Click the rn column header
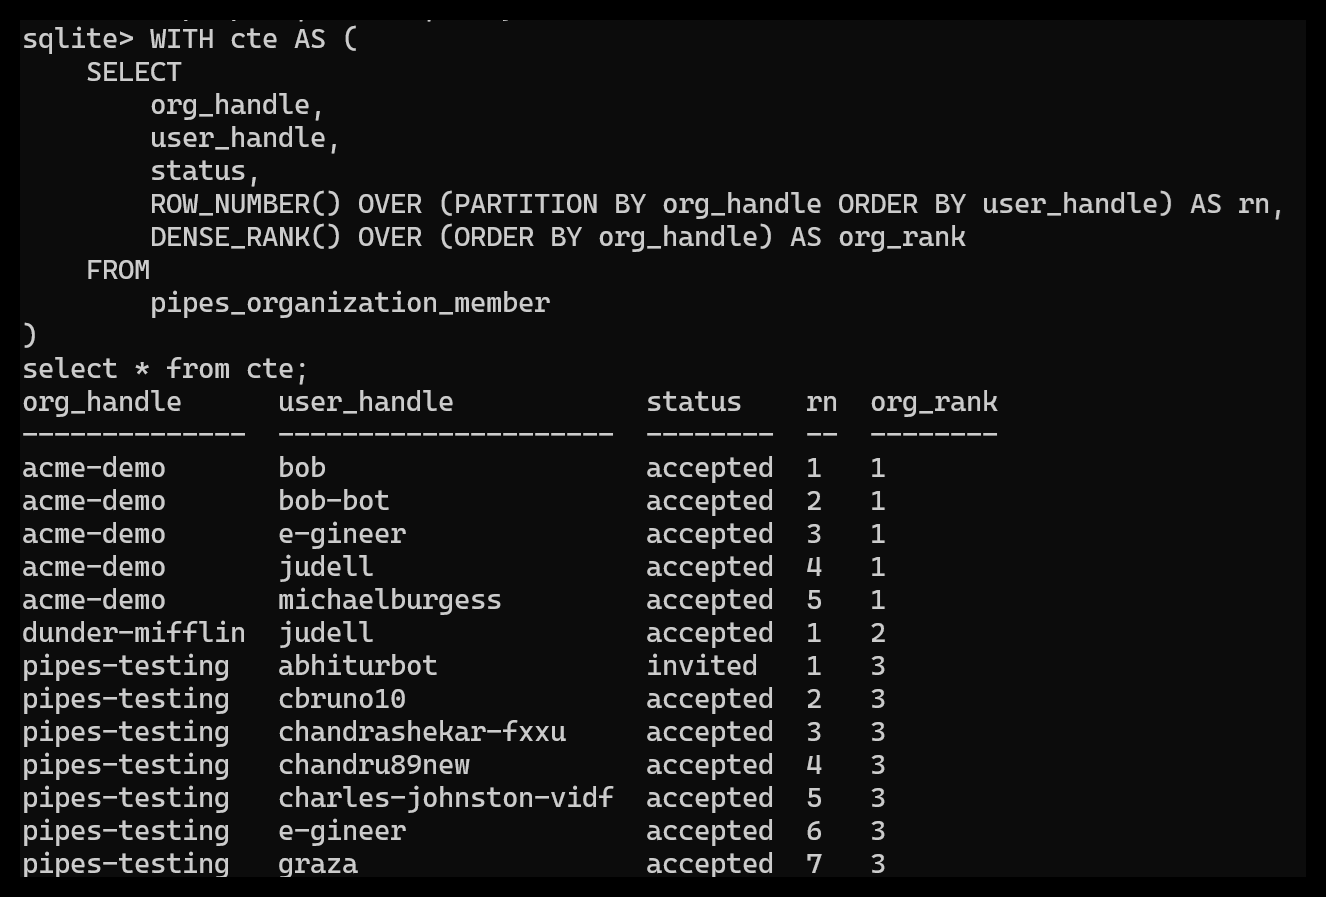Viewport: 1326px width, 897px height. 822,403
